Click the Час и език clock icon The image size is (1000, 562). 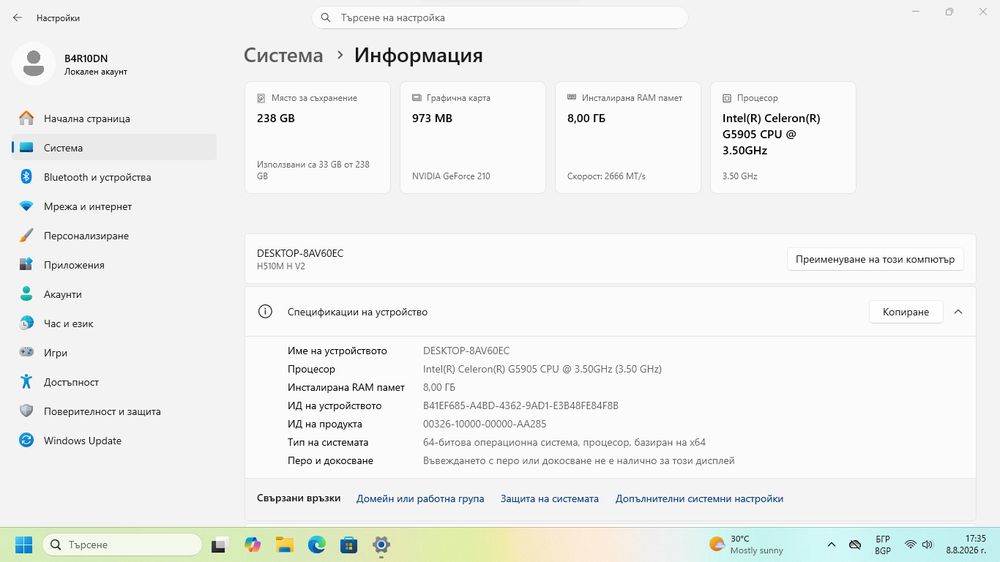click(26, 323)
